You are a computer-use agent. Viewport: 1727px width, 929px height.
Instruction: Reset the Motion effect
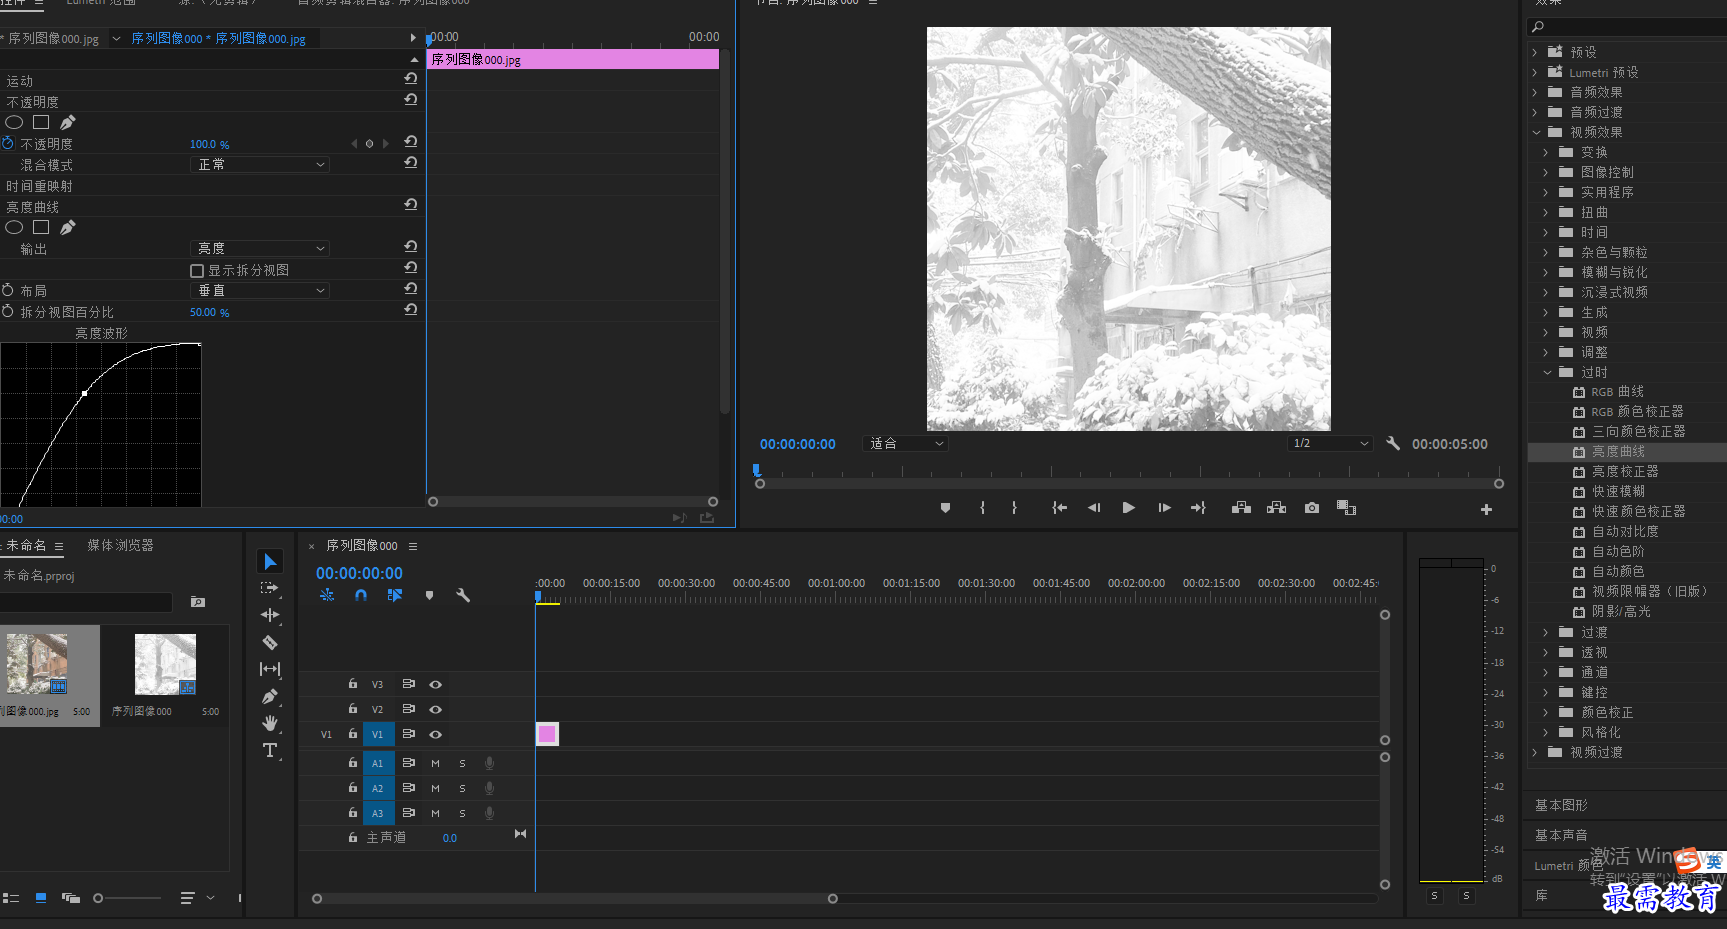[x=410, y=78]
